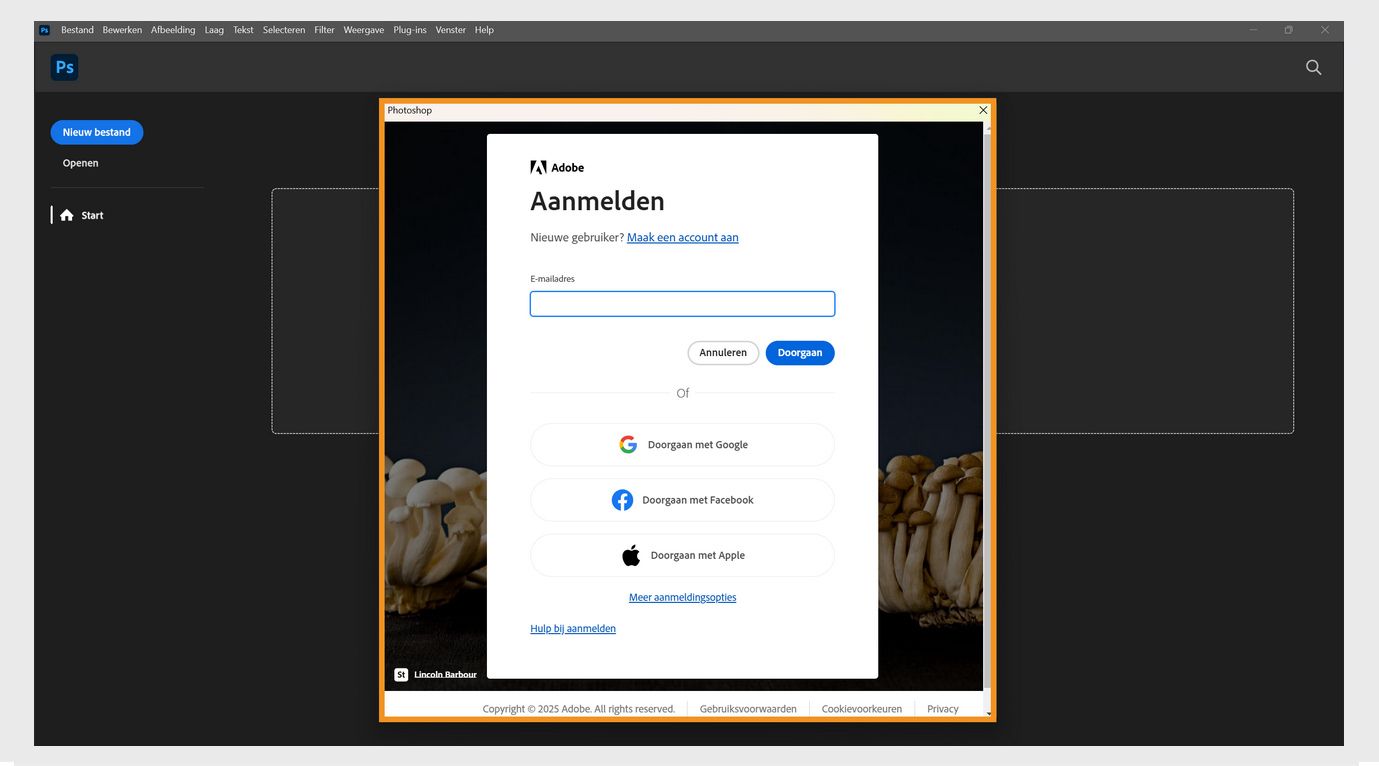Close the Photoshop sign-in dialog
The image size is (1379, 766).
pyautogui.click(x=983, y=110)
